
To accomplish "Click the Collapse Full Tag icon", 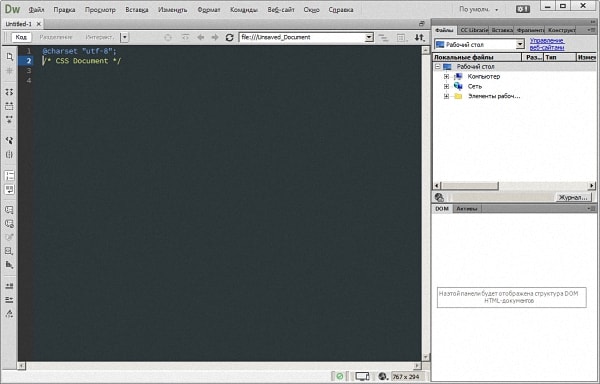I will 9,92.
